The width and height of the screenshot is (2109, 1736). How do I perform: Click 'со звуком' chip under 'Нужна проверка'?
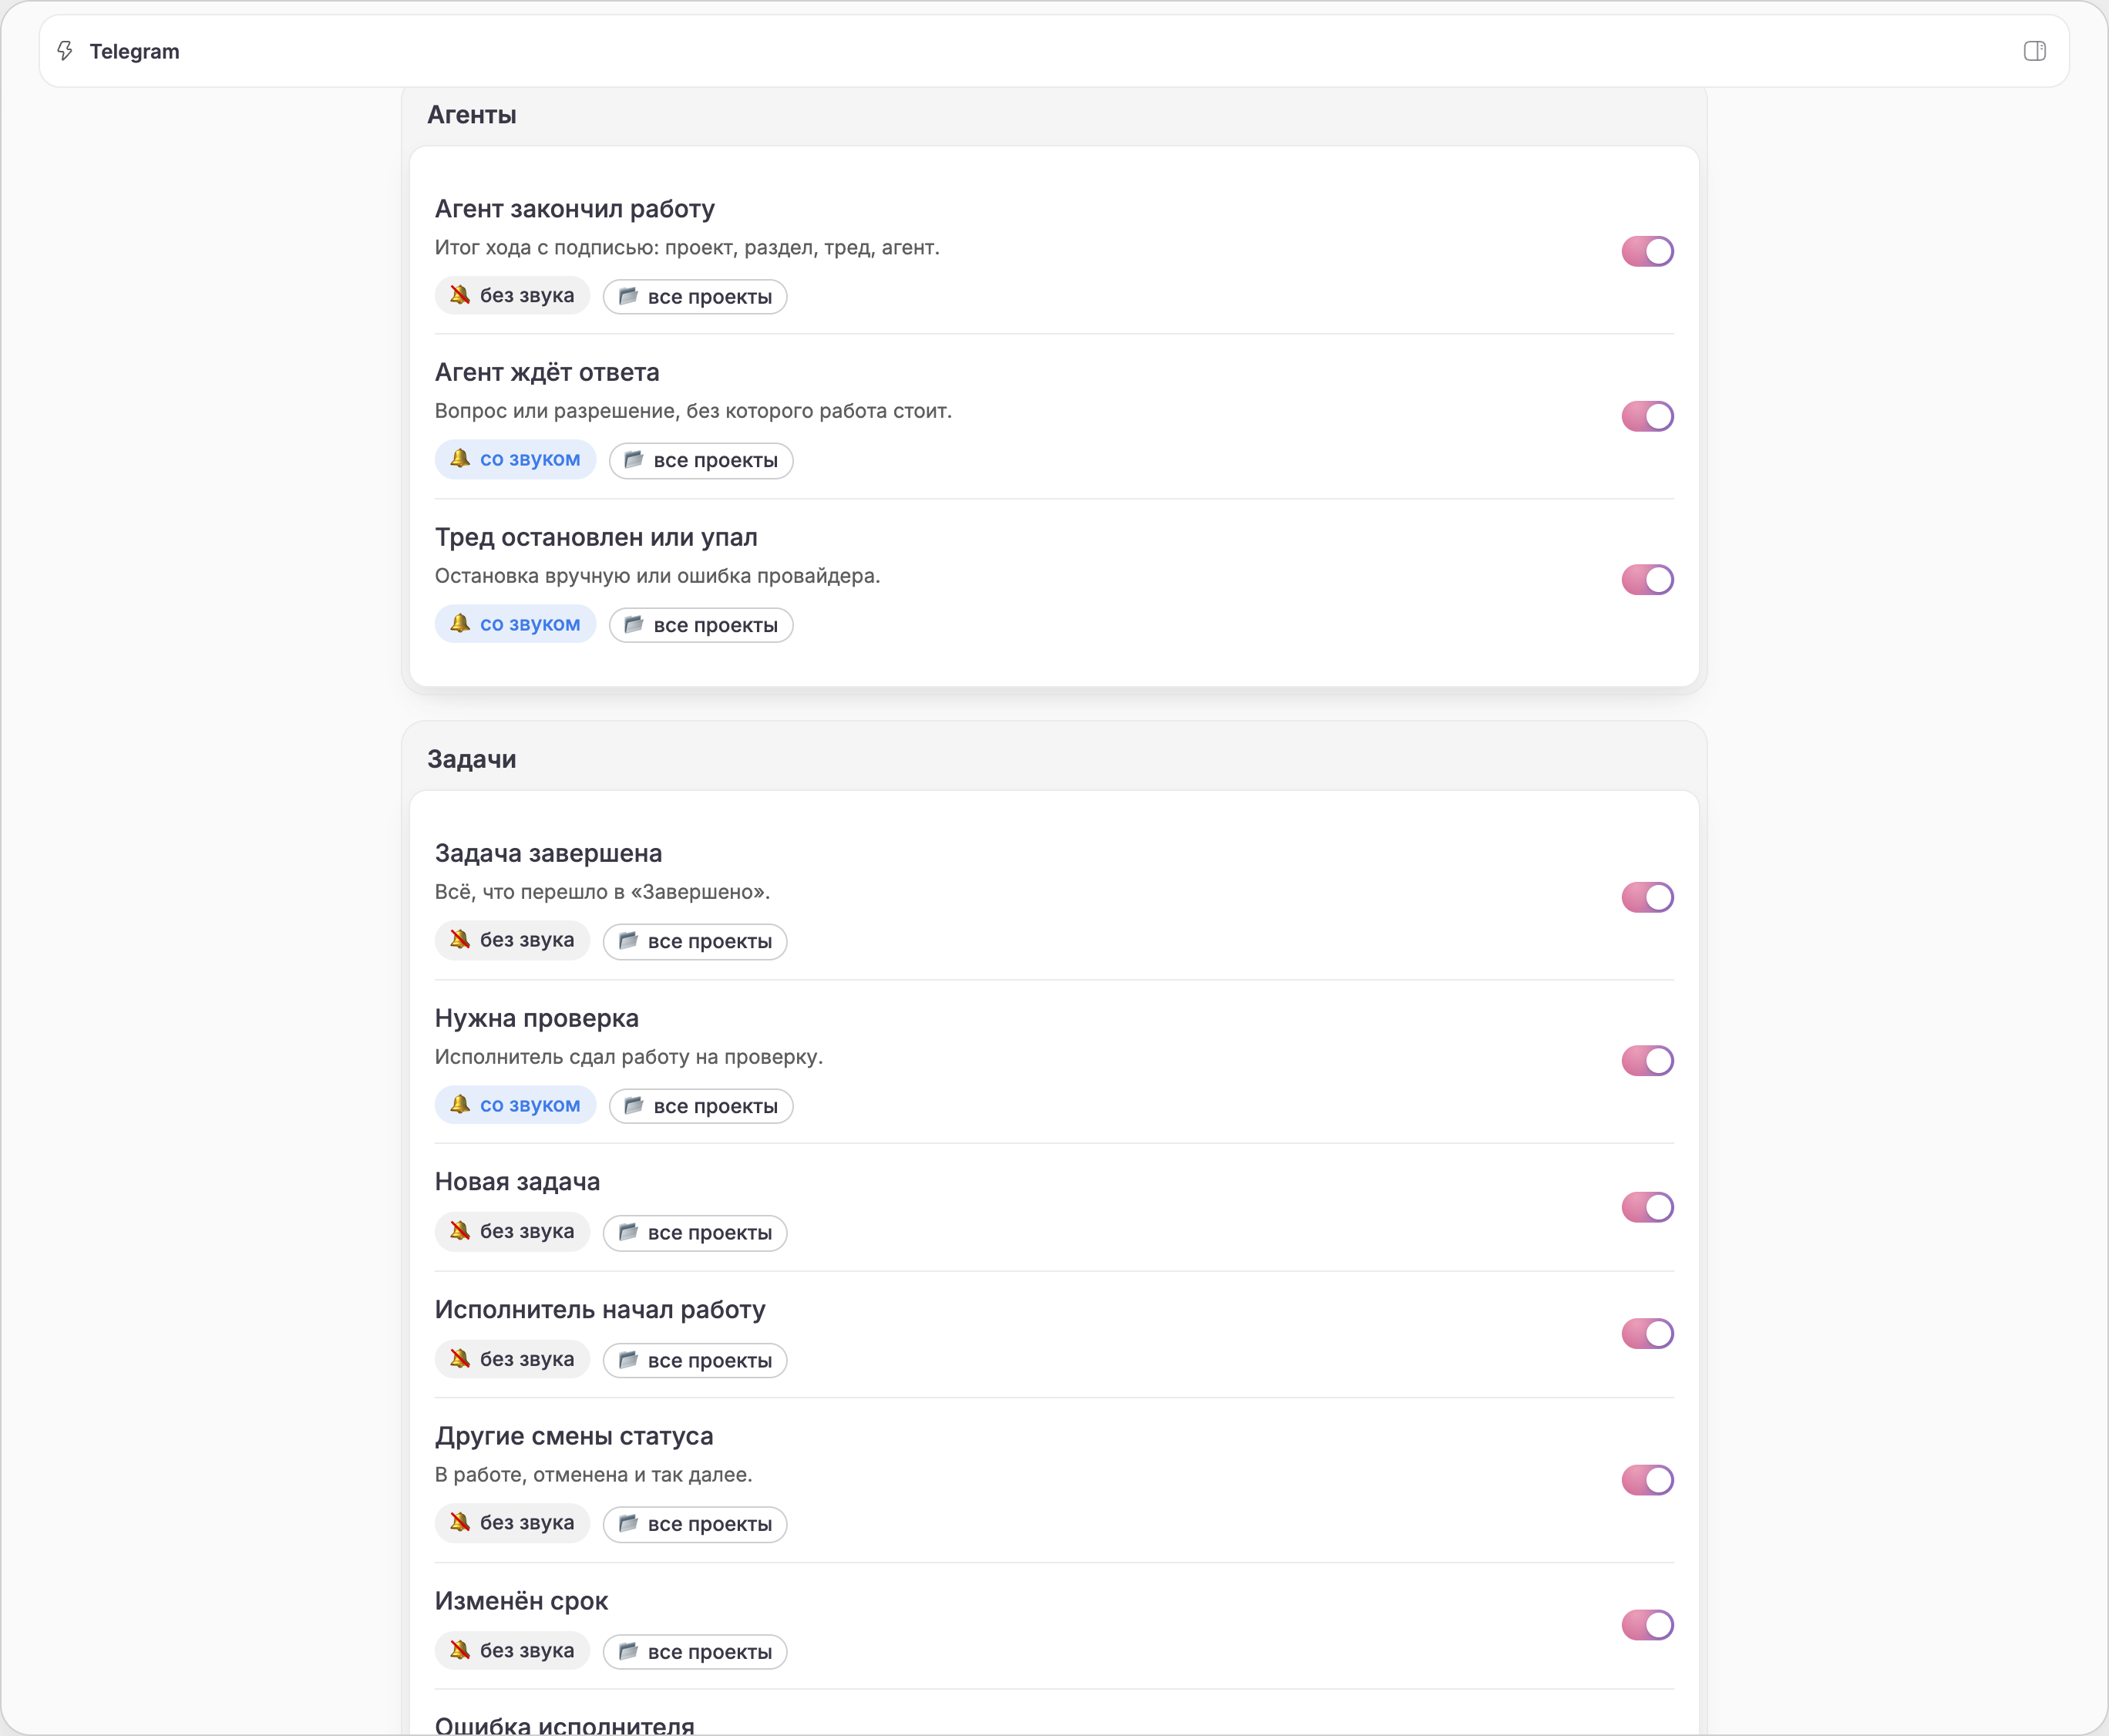(515, 1106)
